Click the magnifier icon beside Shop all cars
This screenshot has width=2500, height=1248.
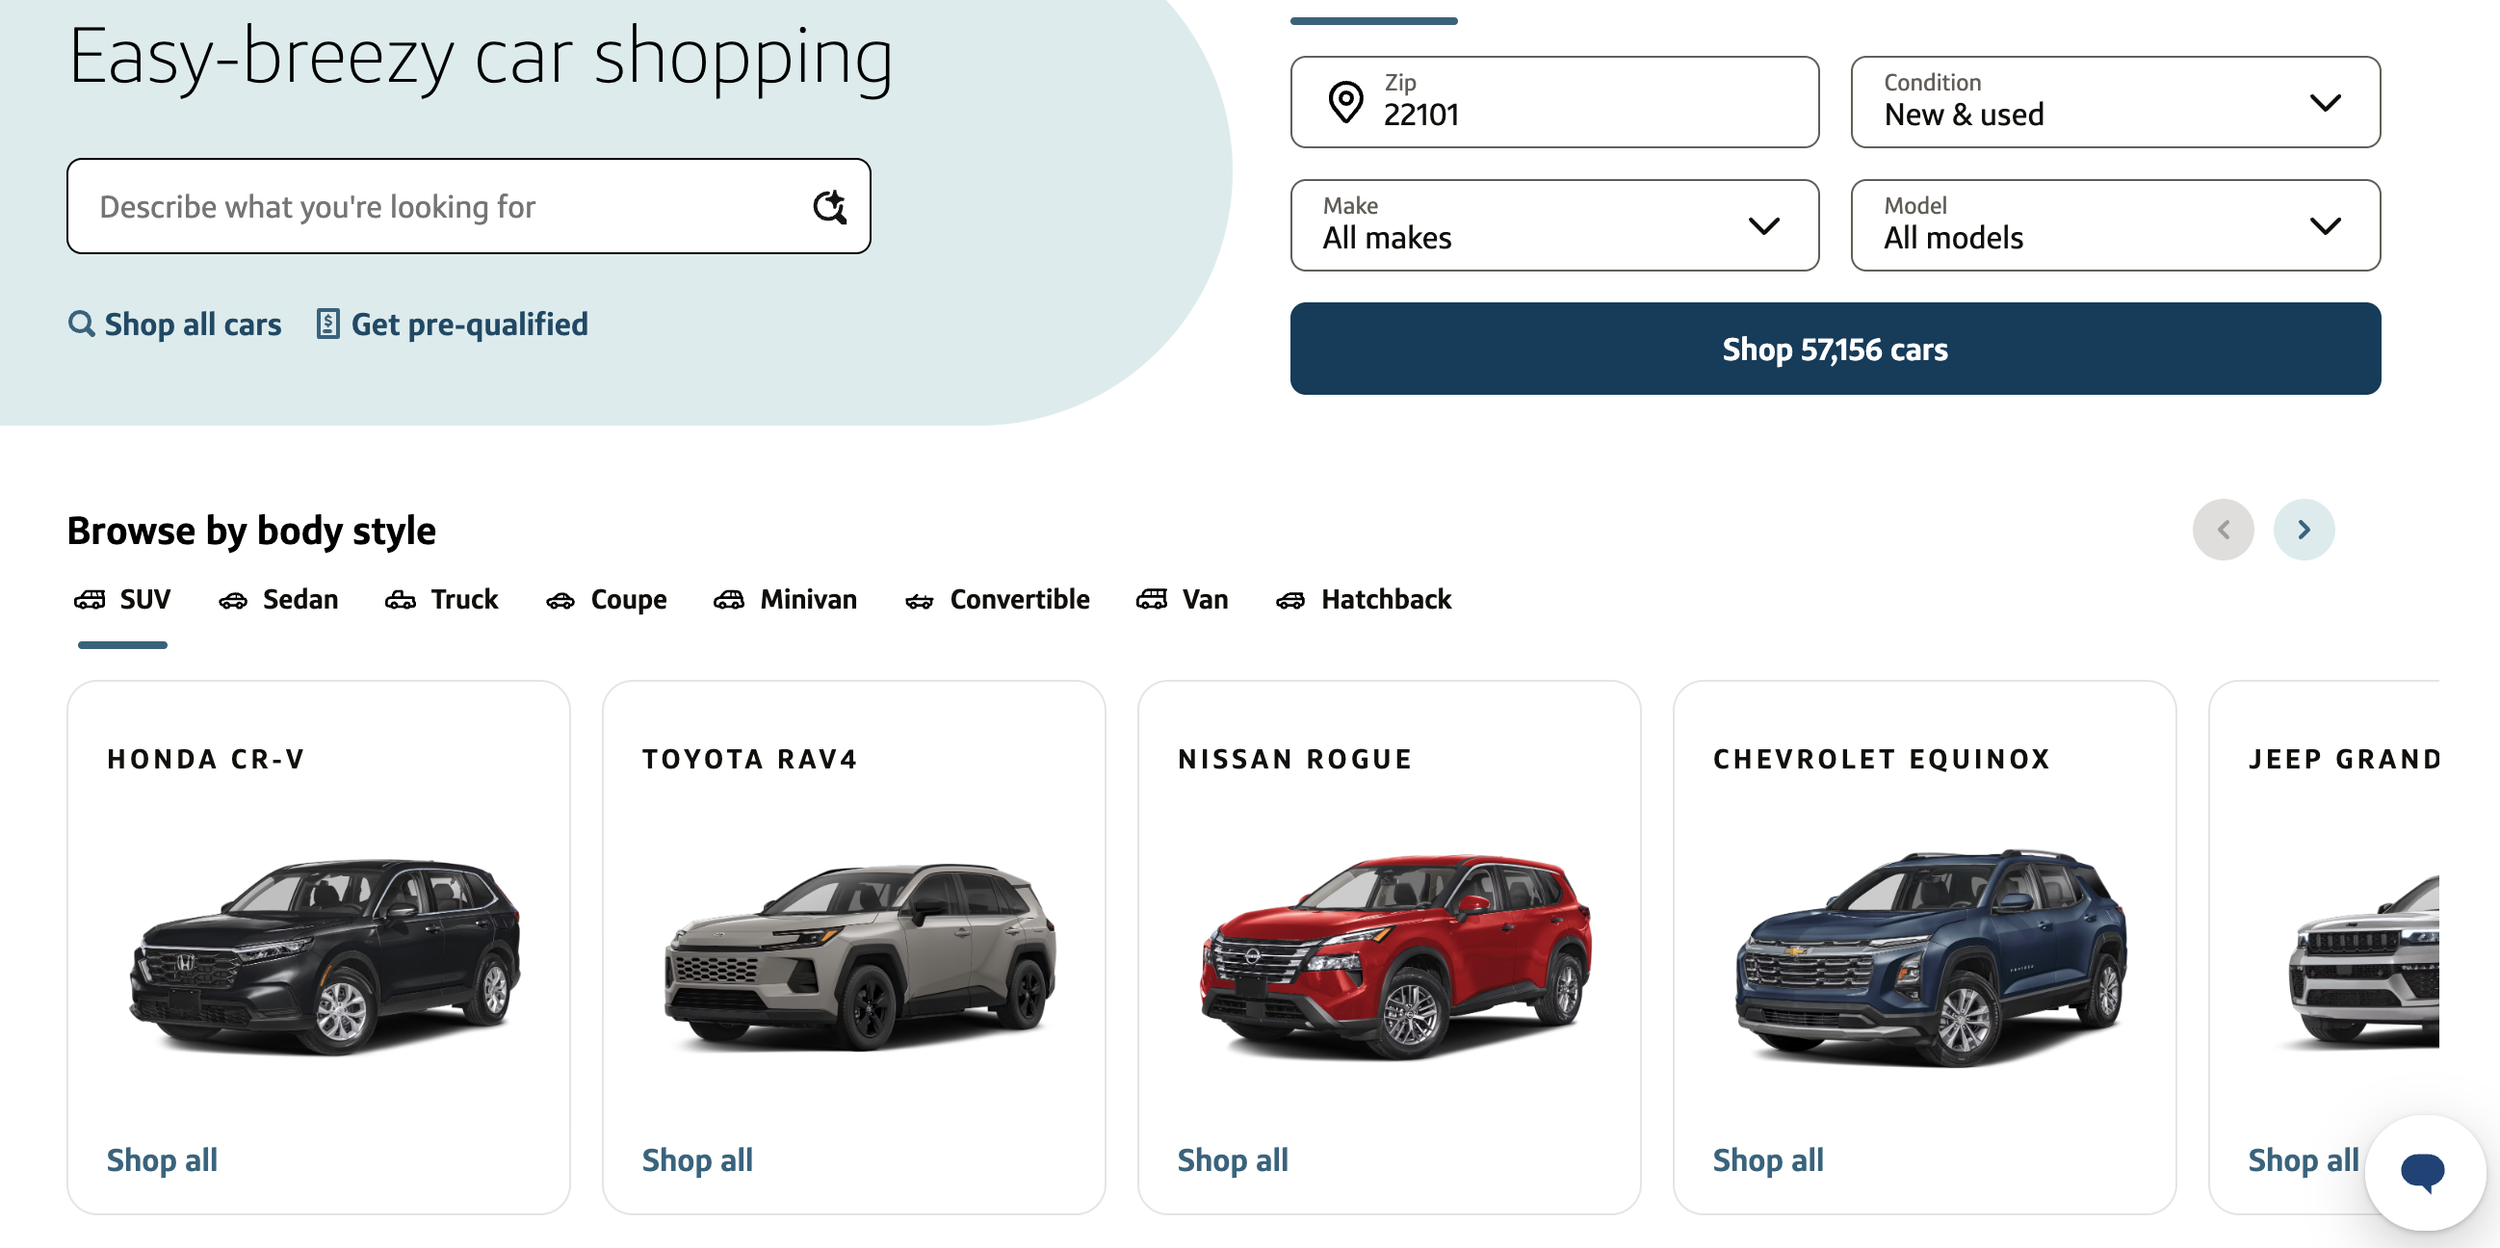point(81,324)
